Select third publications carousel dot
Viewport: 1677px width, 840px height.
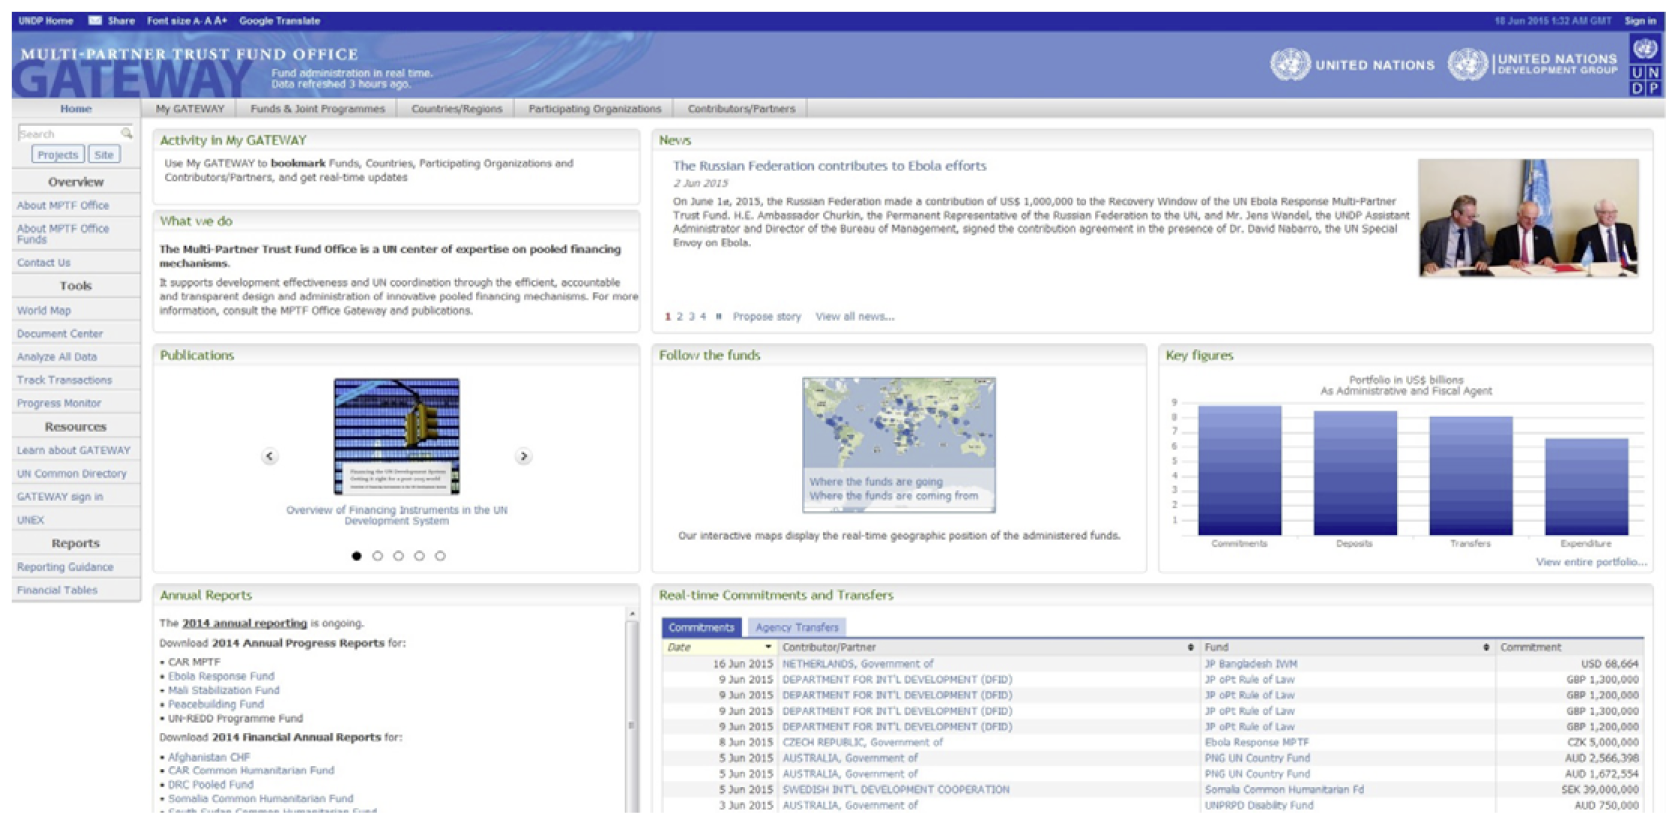[398, 556]
